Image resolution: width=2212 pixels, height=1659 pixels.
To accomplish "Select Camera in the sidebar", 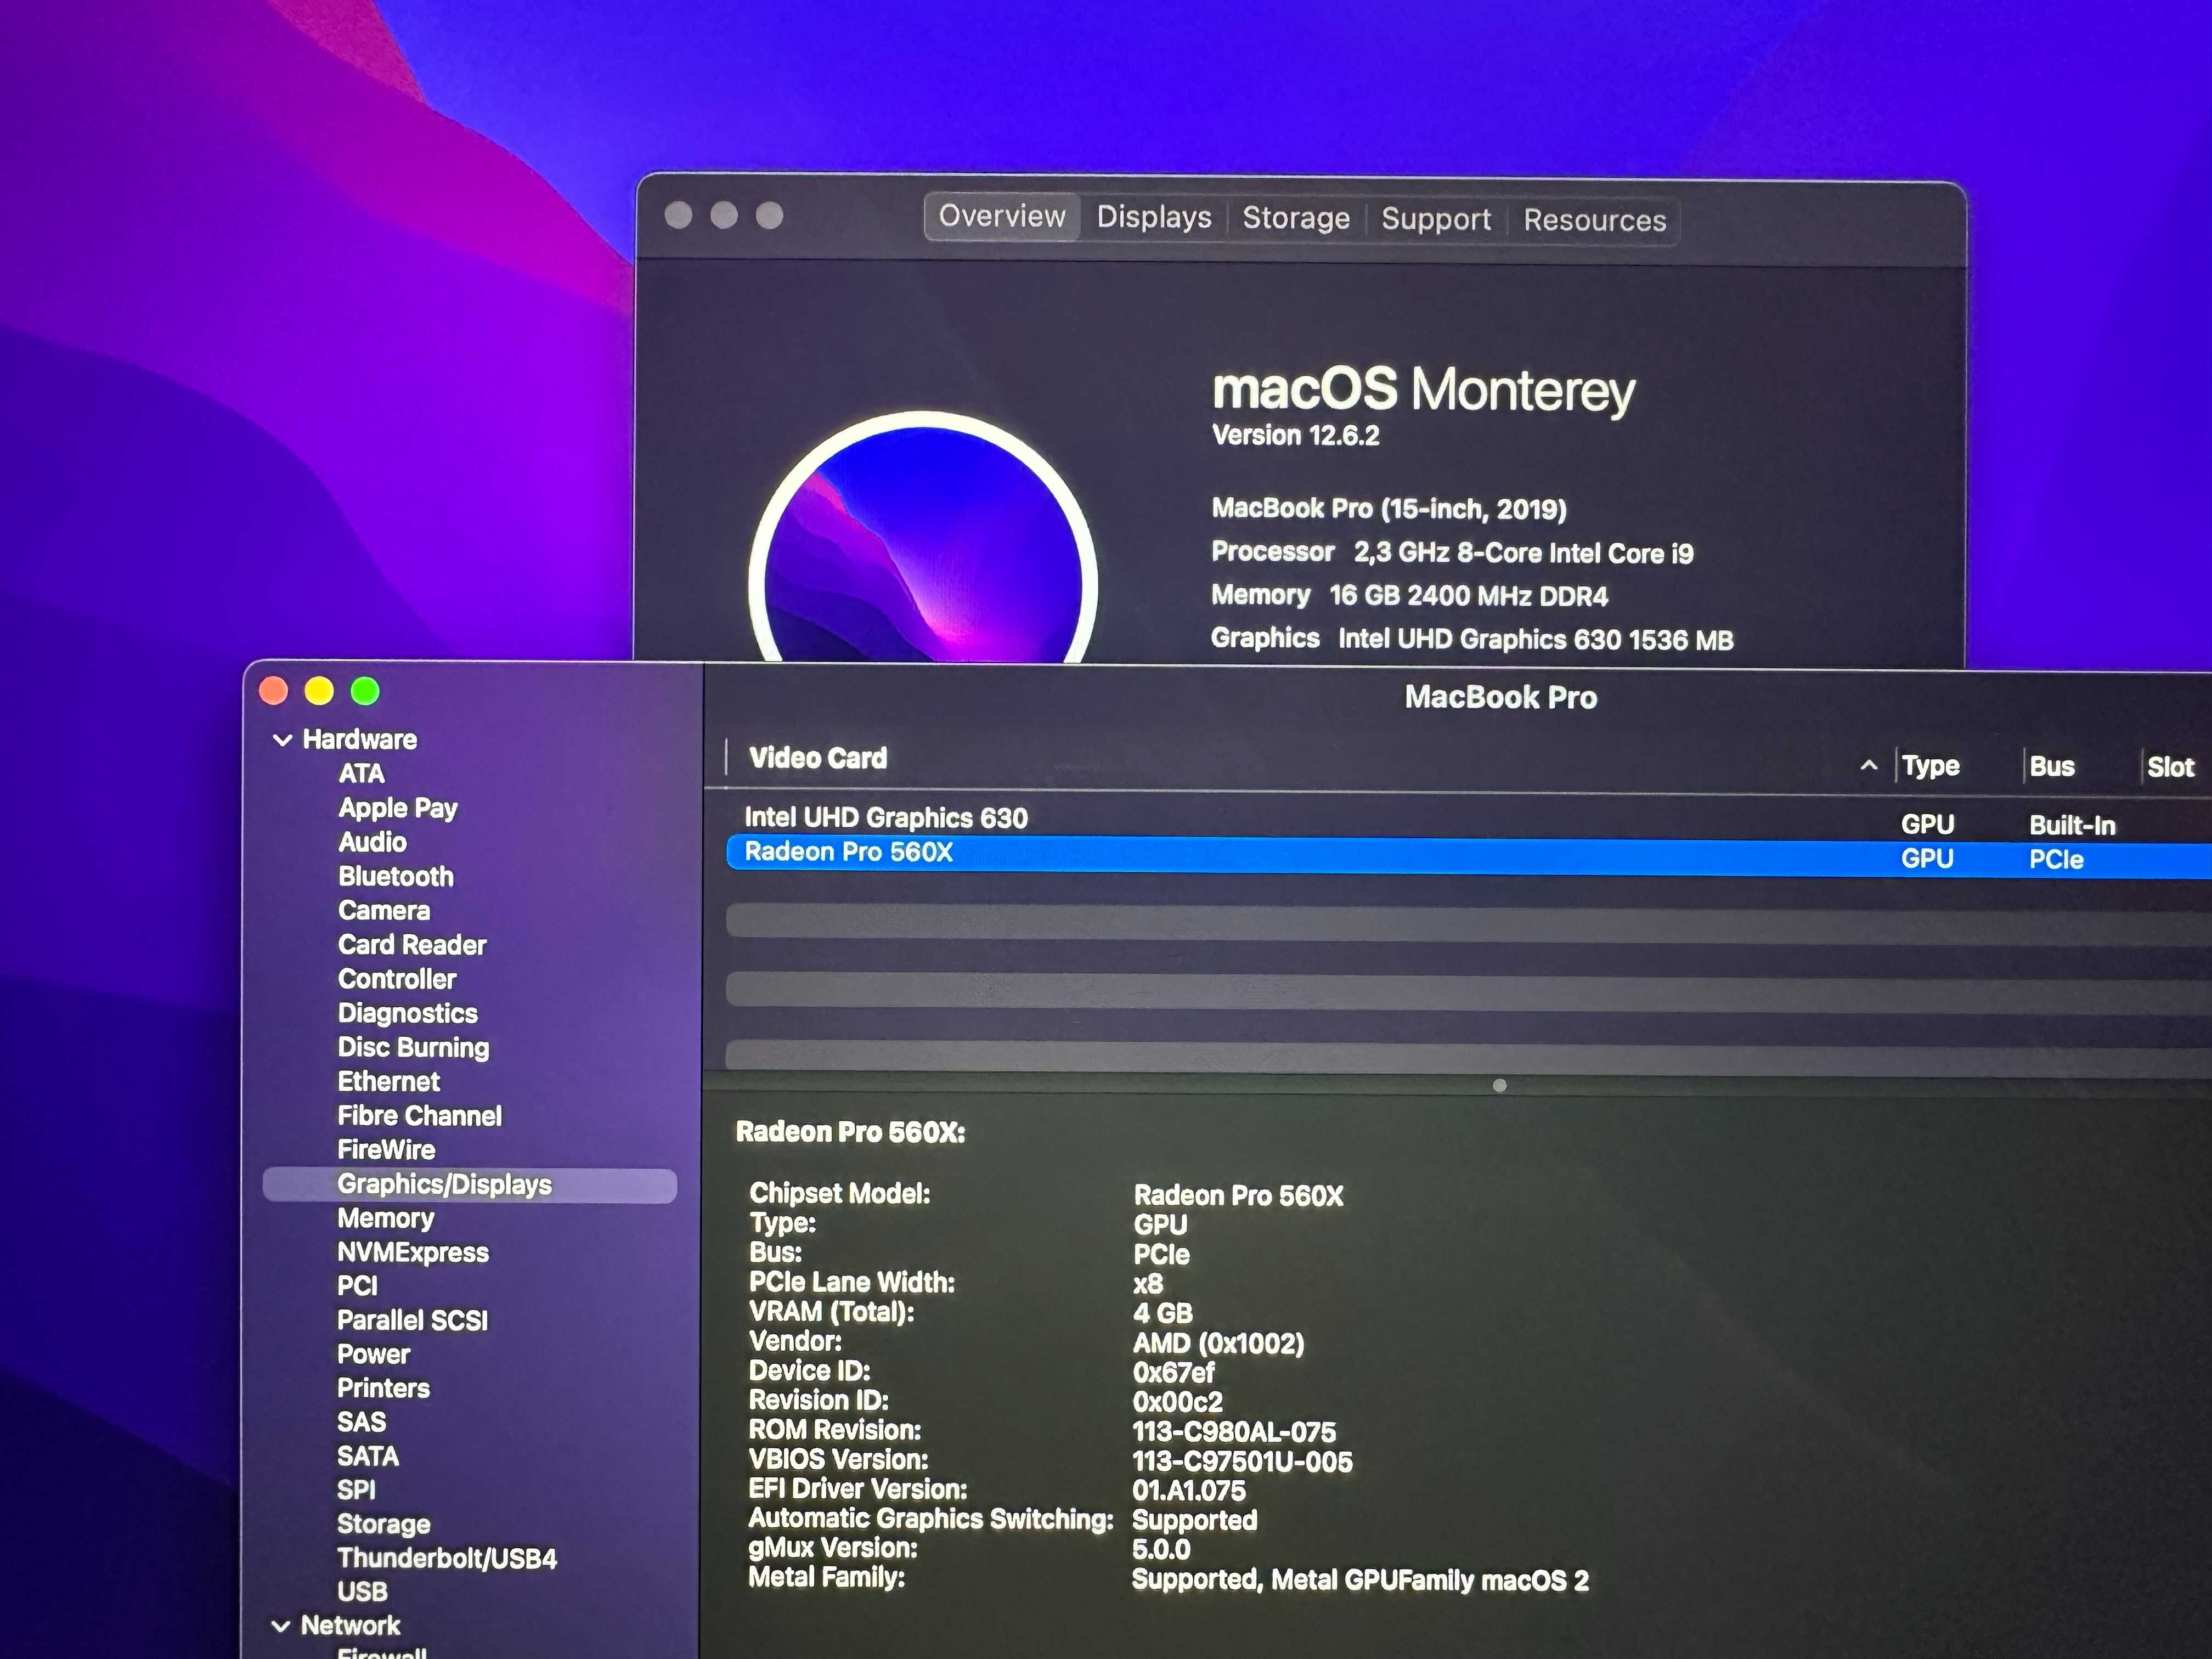I will (x=384, y=910).
